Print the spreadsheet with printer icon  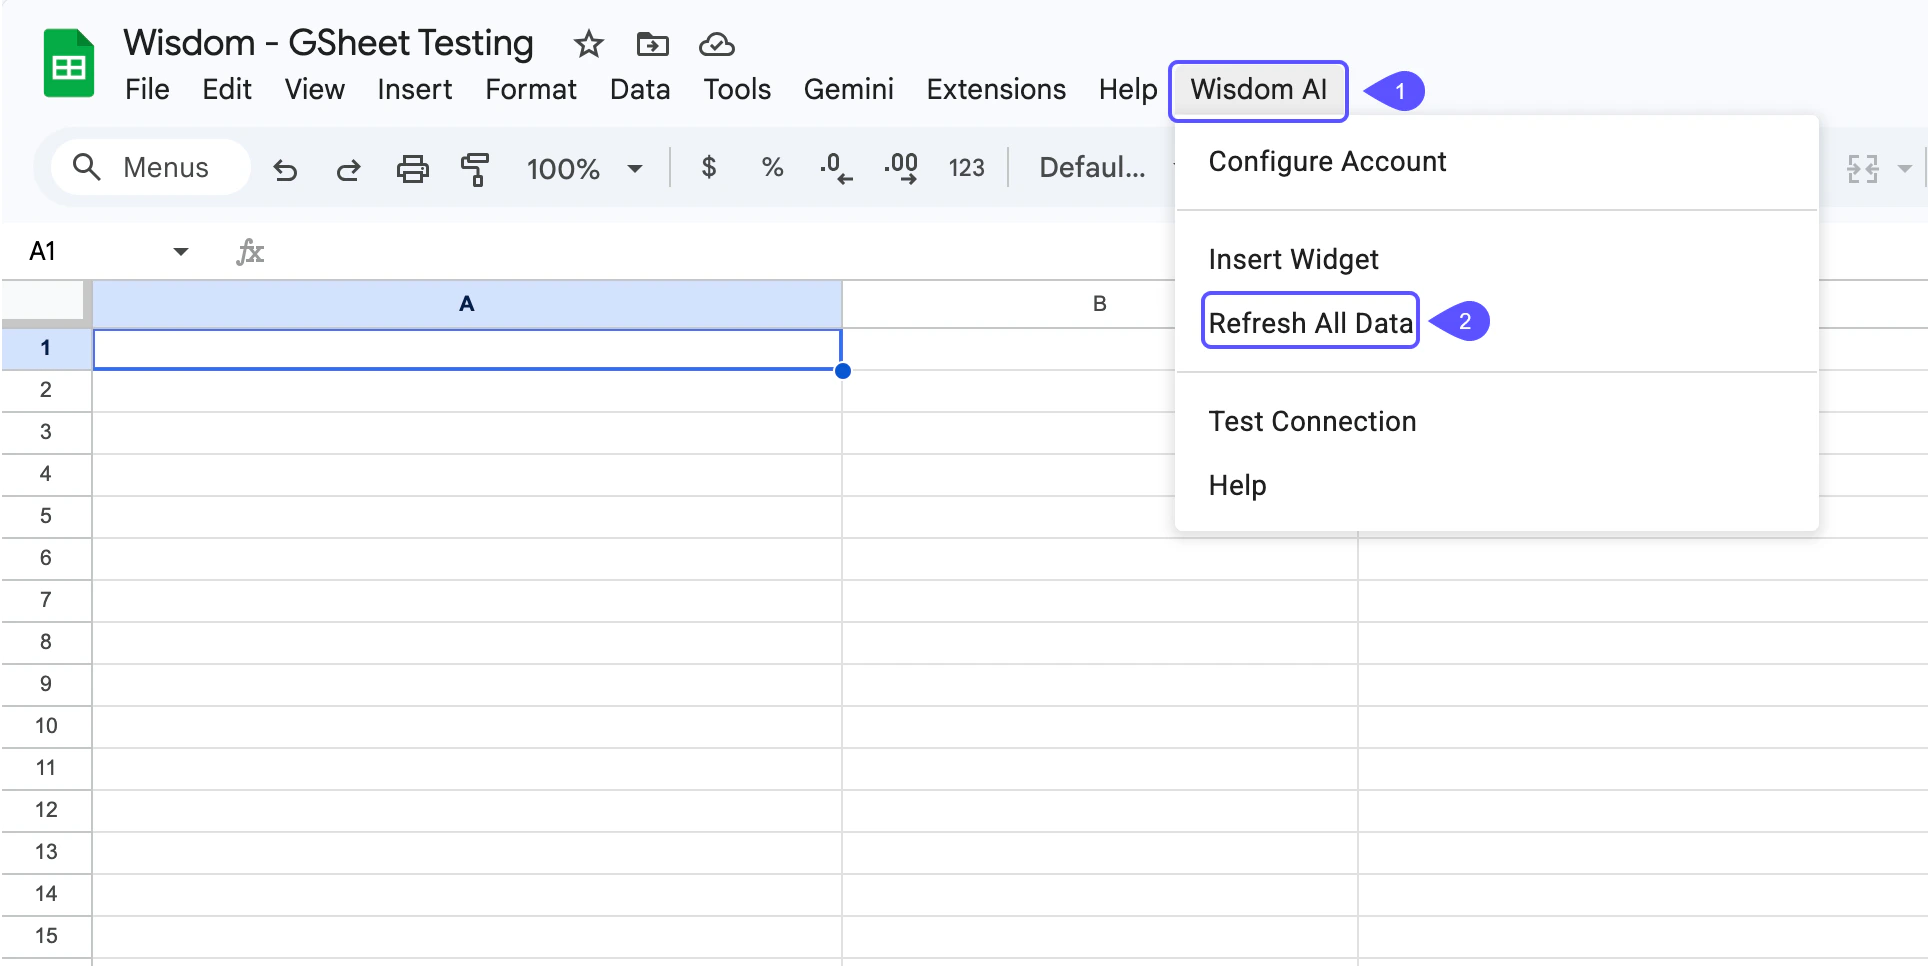point(412,169)
